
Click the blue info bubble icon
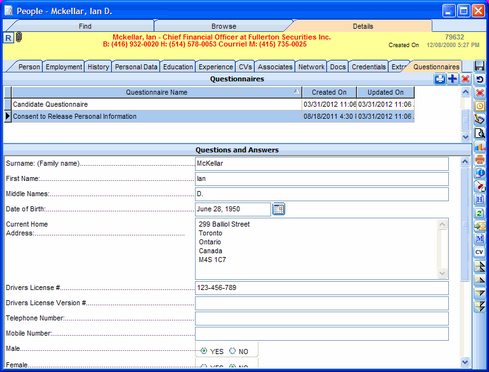pos(480,173)
